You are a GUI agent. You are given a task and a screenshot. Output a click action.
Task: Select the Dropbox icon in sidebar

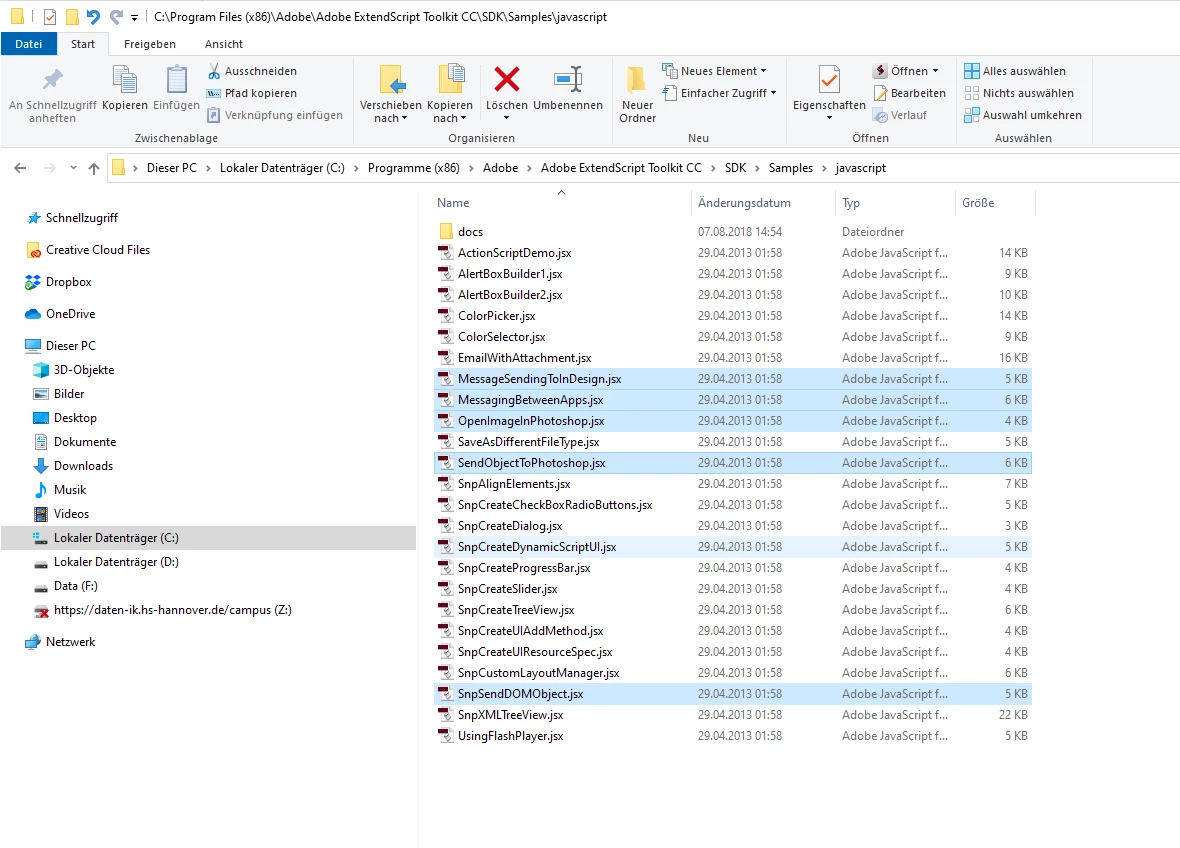32,282
